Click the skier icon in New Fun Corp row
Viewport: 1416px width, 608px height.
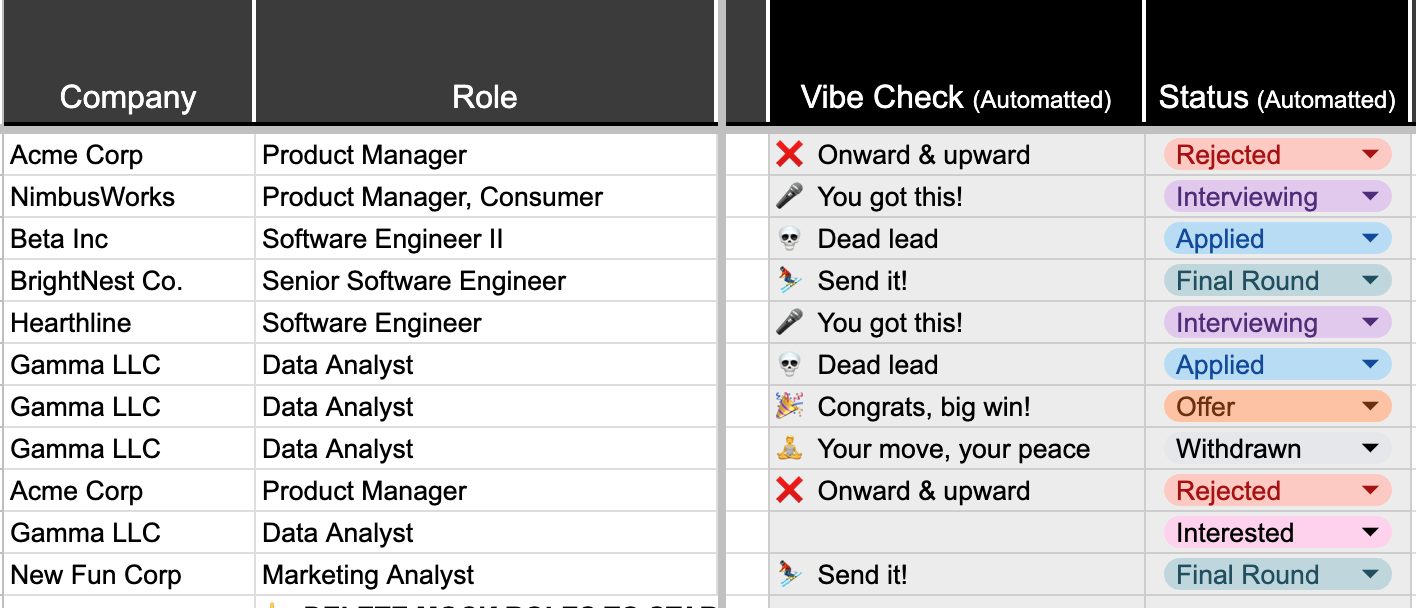(x=789, y=575)
